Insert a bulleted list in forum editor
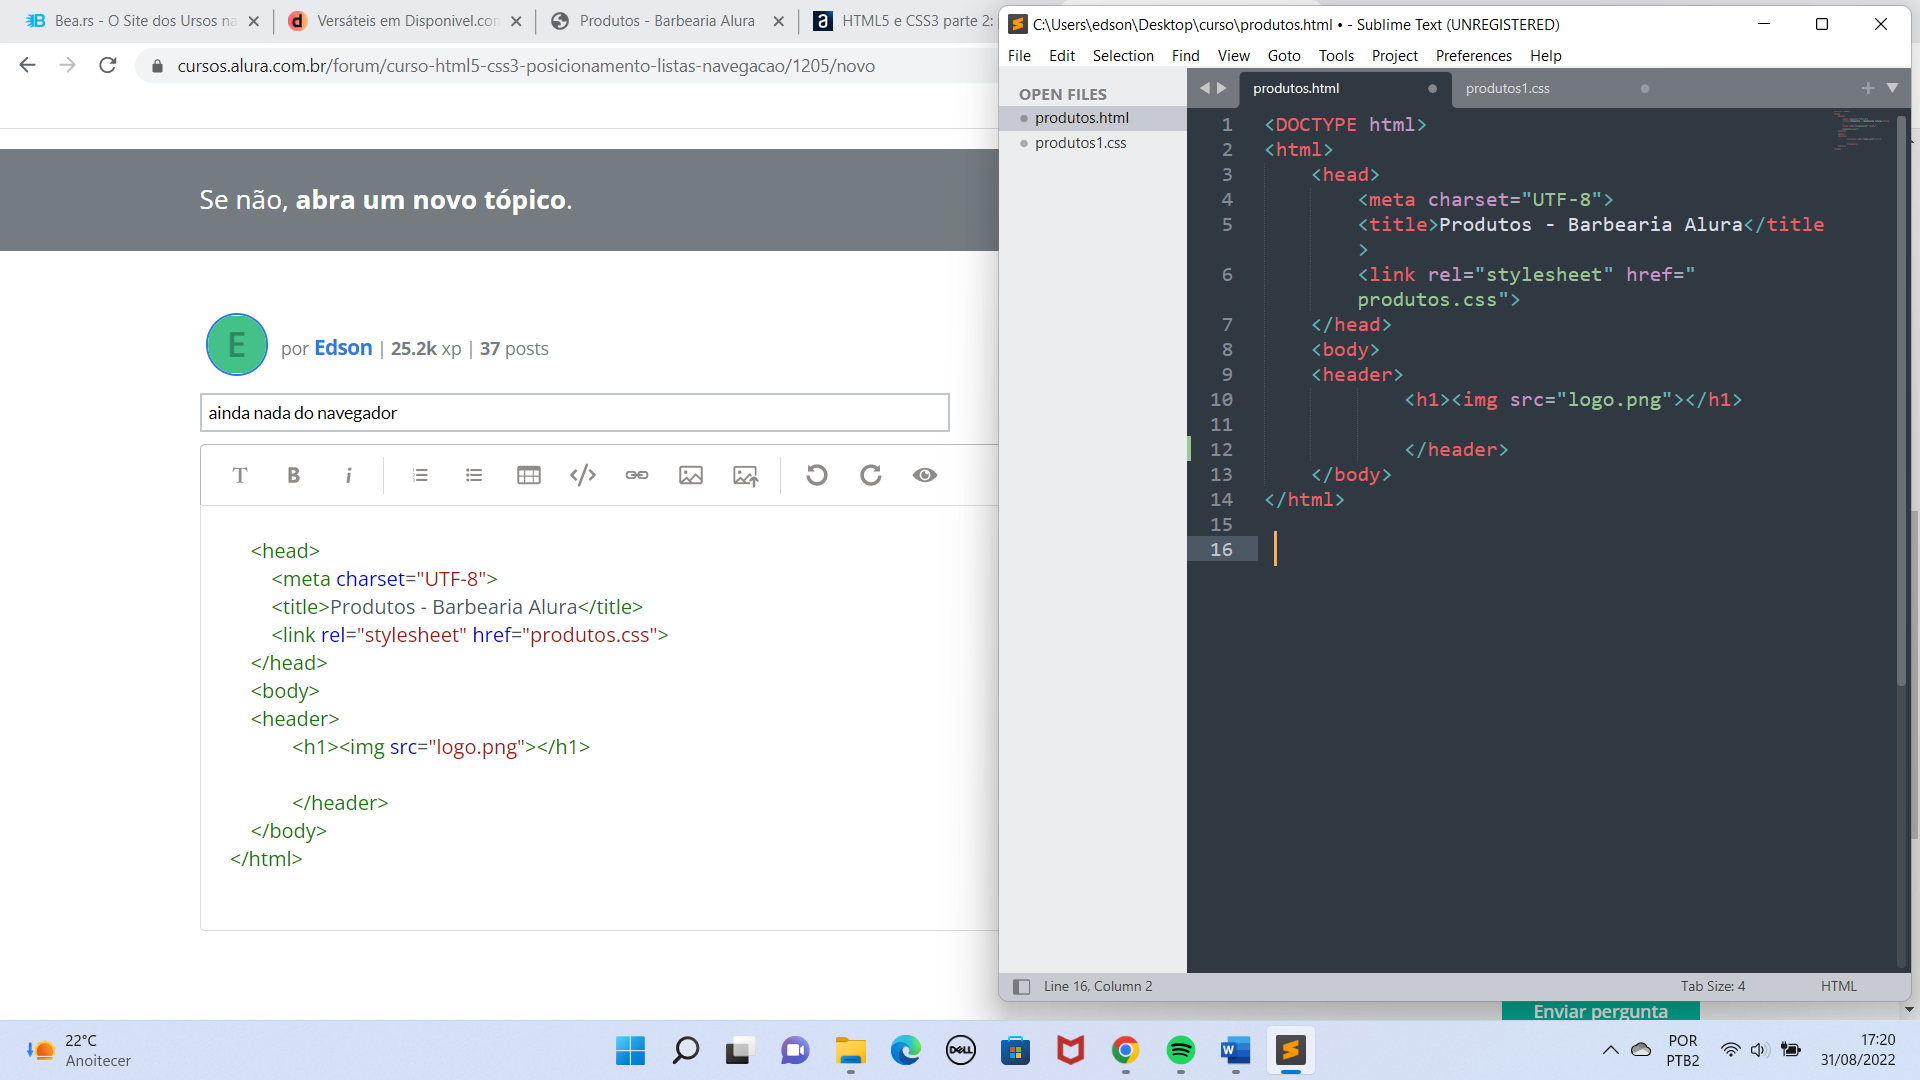Screen dimensions: 1920x1080 [x=474, y=475]
